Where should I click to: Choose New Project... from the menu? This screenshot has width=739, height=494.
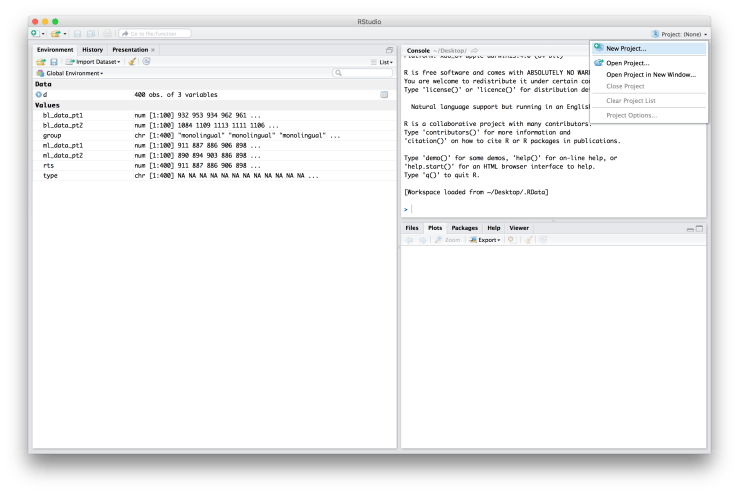[x=649, y=48]
